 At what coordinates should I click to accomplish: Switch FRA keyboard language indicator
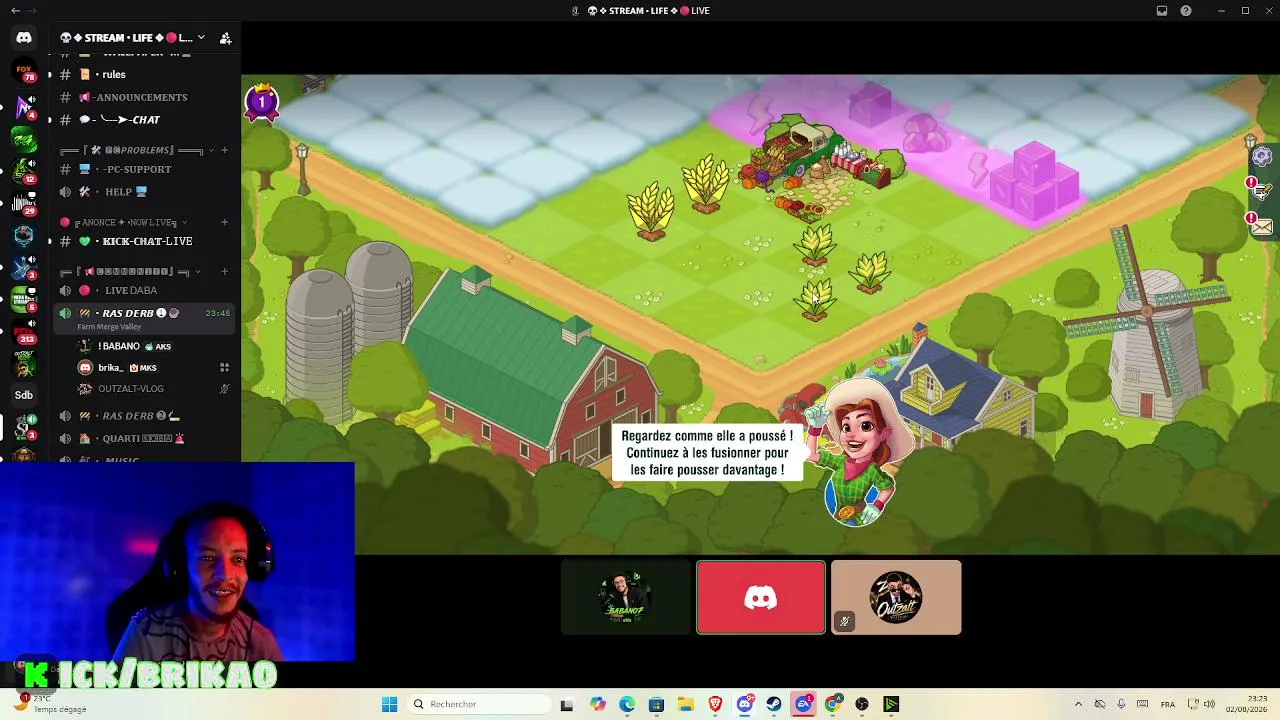pyautogui.click(x=1167, y=704)
